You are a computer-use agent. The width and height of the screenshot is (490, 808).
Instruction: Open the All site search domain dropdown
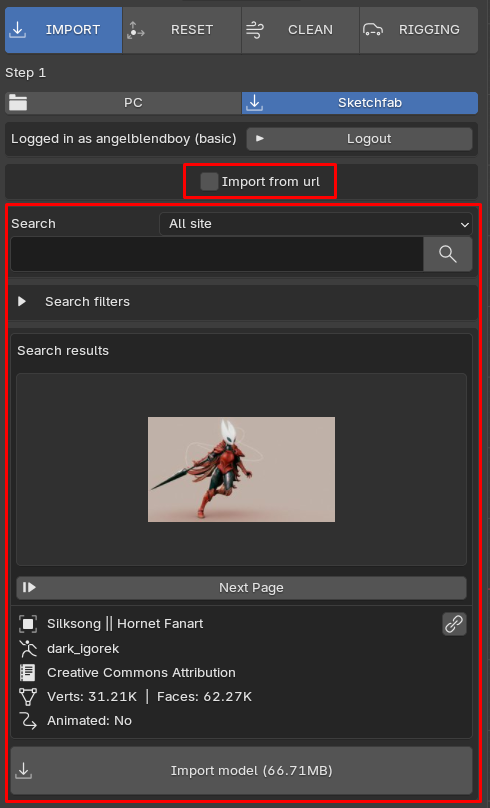(x=315, y=224)
